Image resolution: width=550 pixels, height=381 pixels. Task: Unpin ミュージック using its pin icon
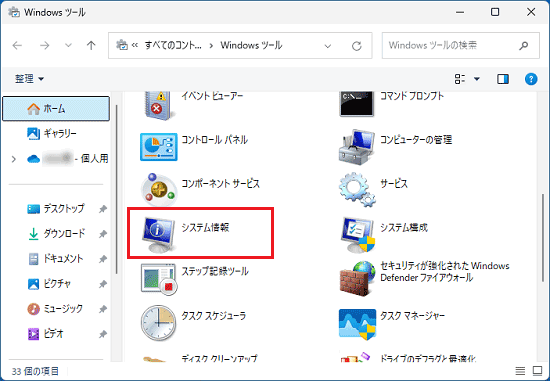point(102,309)
